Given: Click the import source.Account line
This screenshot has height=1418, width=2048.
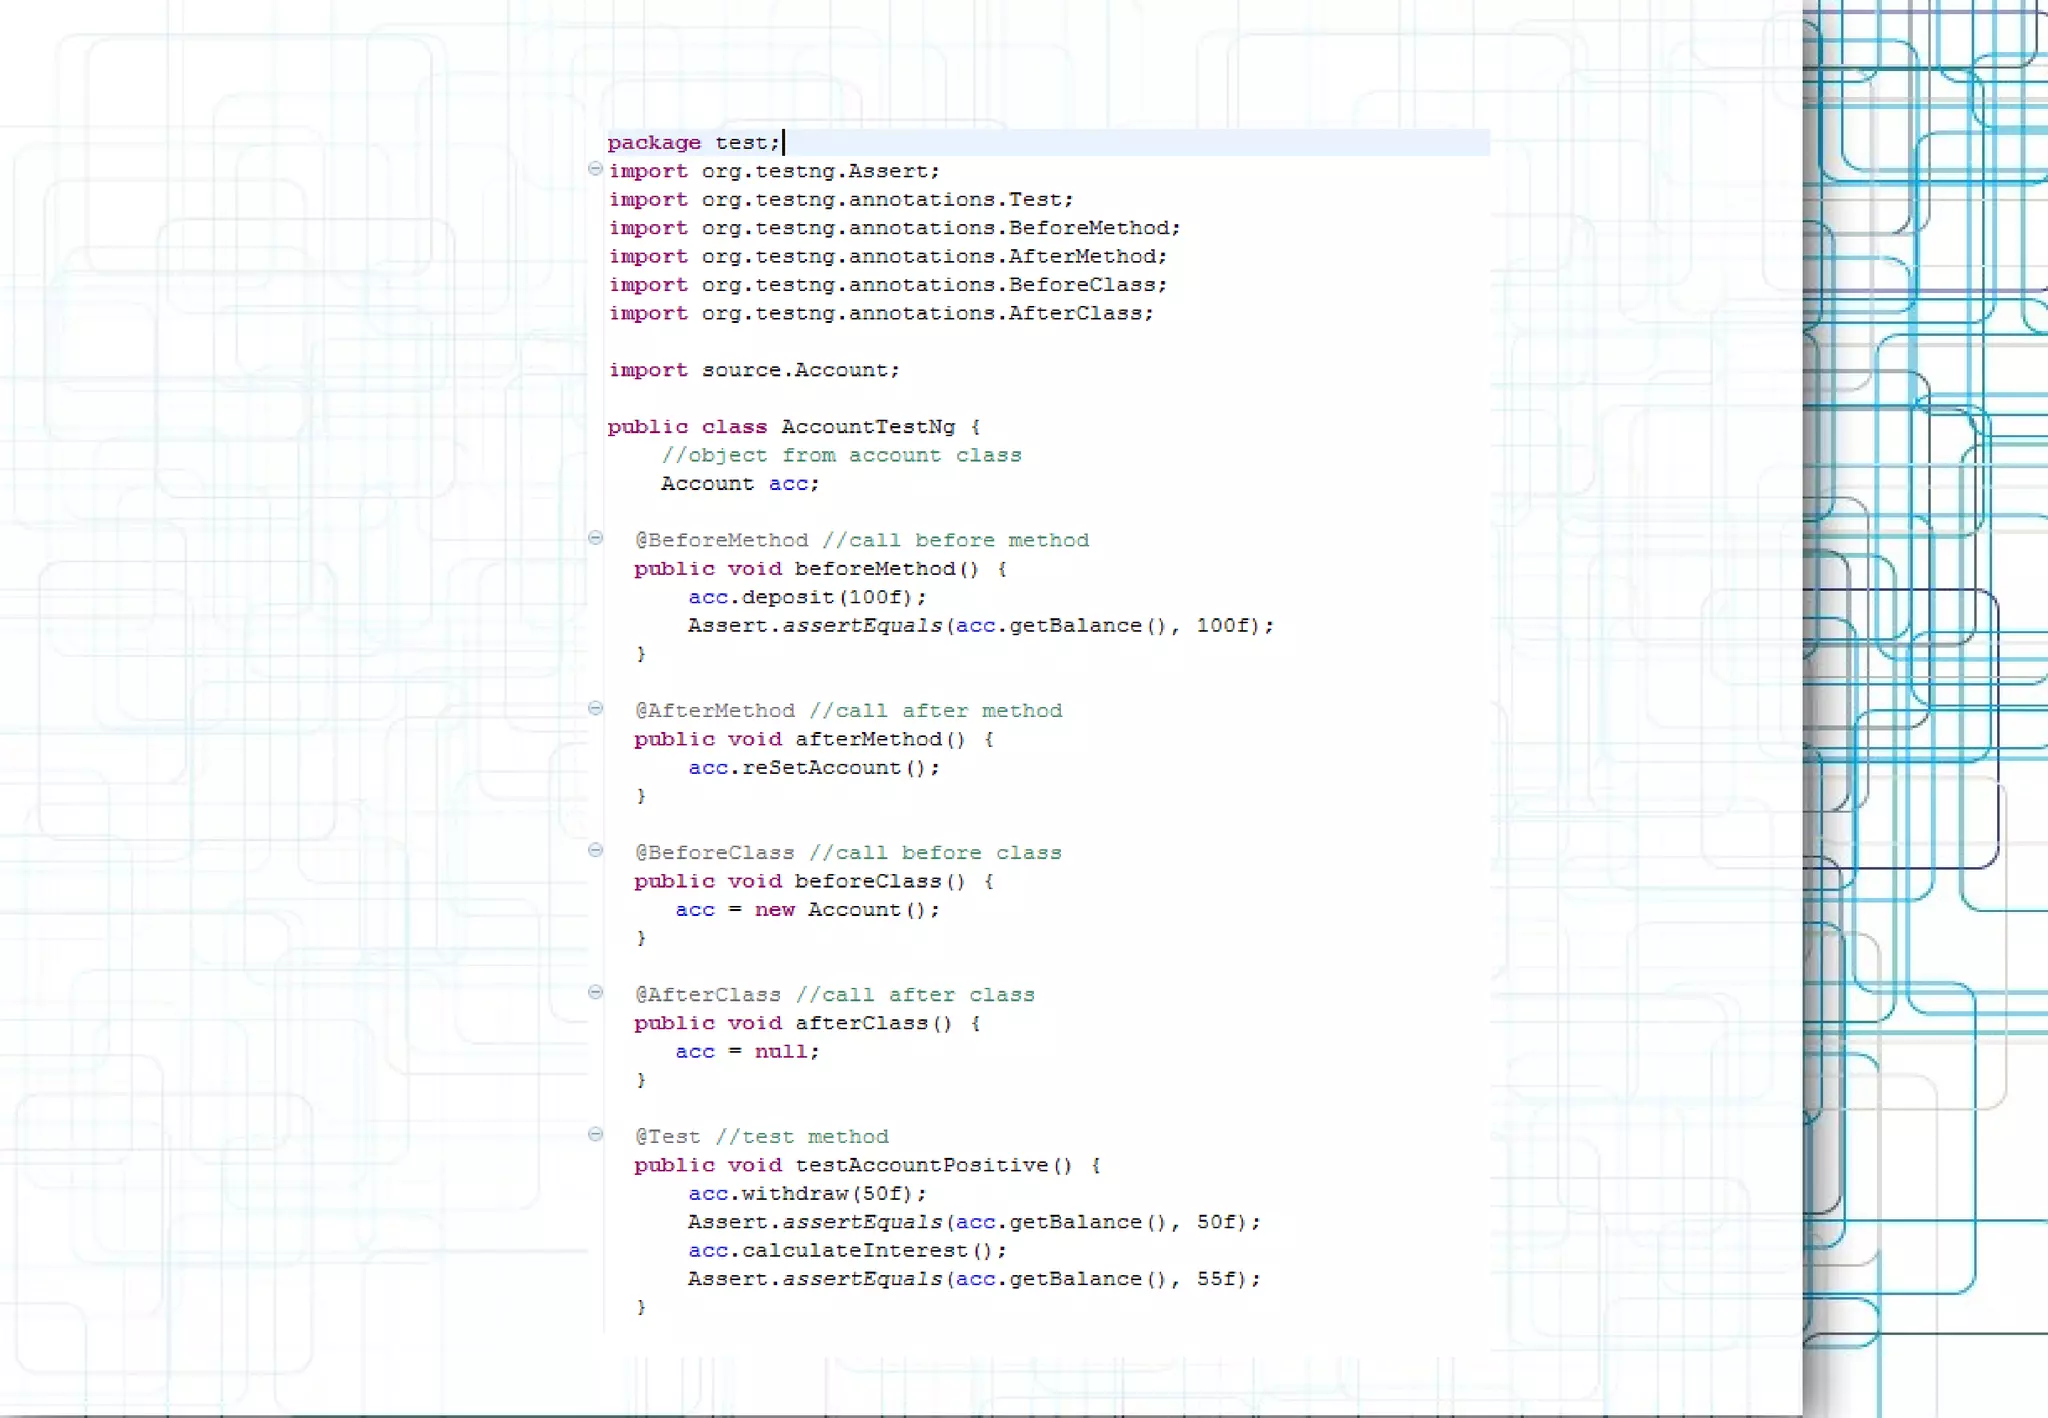Looking at the screenshot, I should [754, 370].
